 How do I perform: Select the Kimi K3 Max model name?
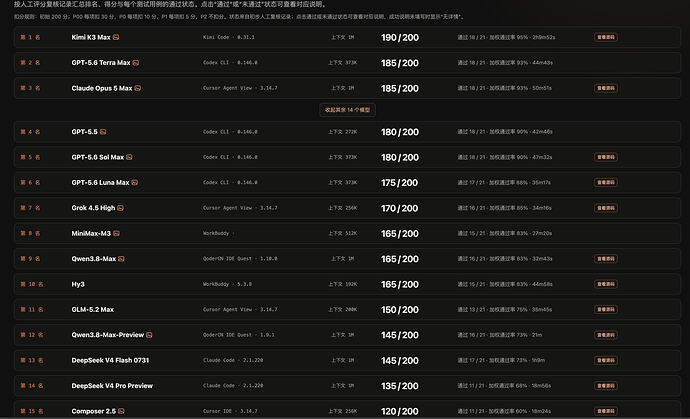point(91,37)
